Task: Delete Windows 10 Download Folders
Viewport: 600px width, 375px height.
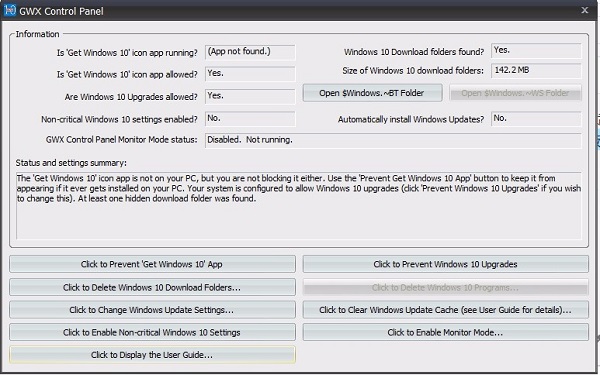Action: pos(152,287)
